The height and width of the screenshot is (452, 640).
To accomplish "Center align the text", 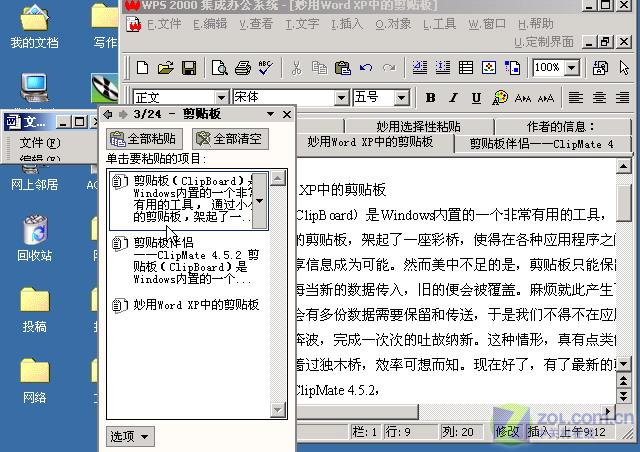I will click(599, 98).
